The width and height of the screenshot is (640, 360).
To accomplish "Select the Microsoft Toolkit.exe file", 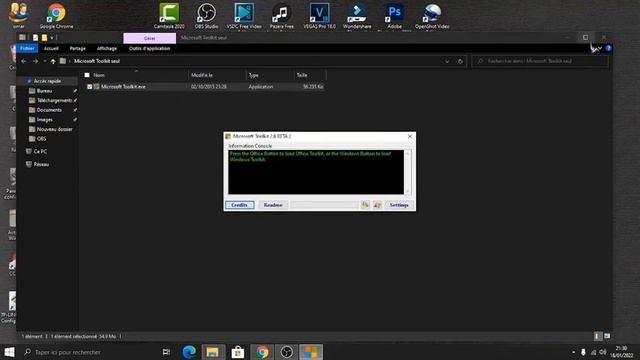I will (x=123, y=87).
